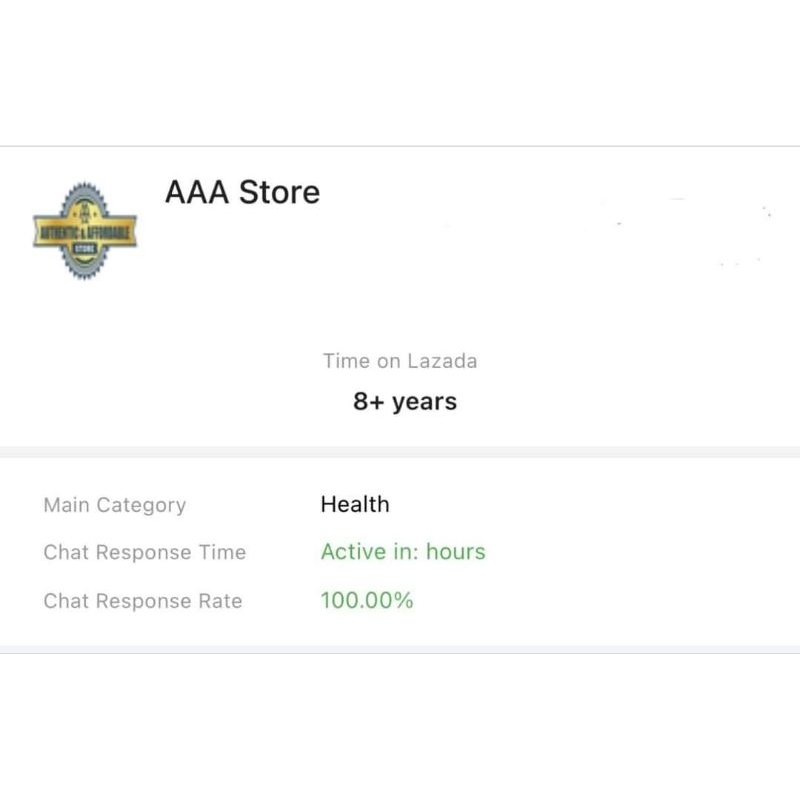800x800 pixels.
Task: Click the small "Store" ribbon under logo banner
Action: click(x=85, y=249)
